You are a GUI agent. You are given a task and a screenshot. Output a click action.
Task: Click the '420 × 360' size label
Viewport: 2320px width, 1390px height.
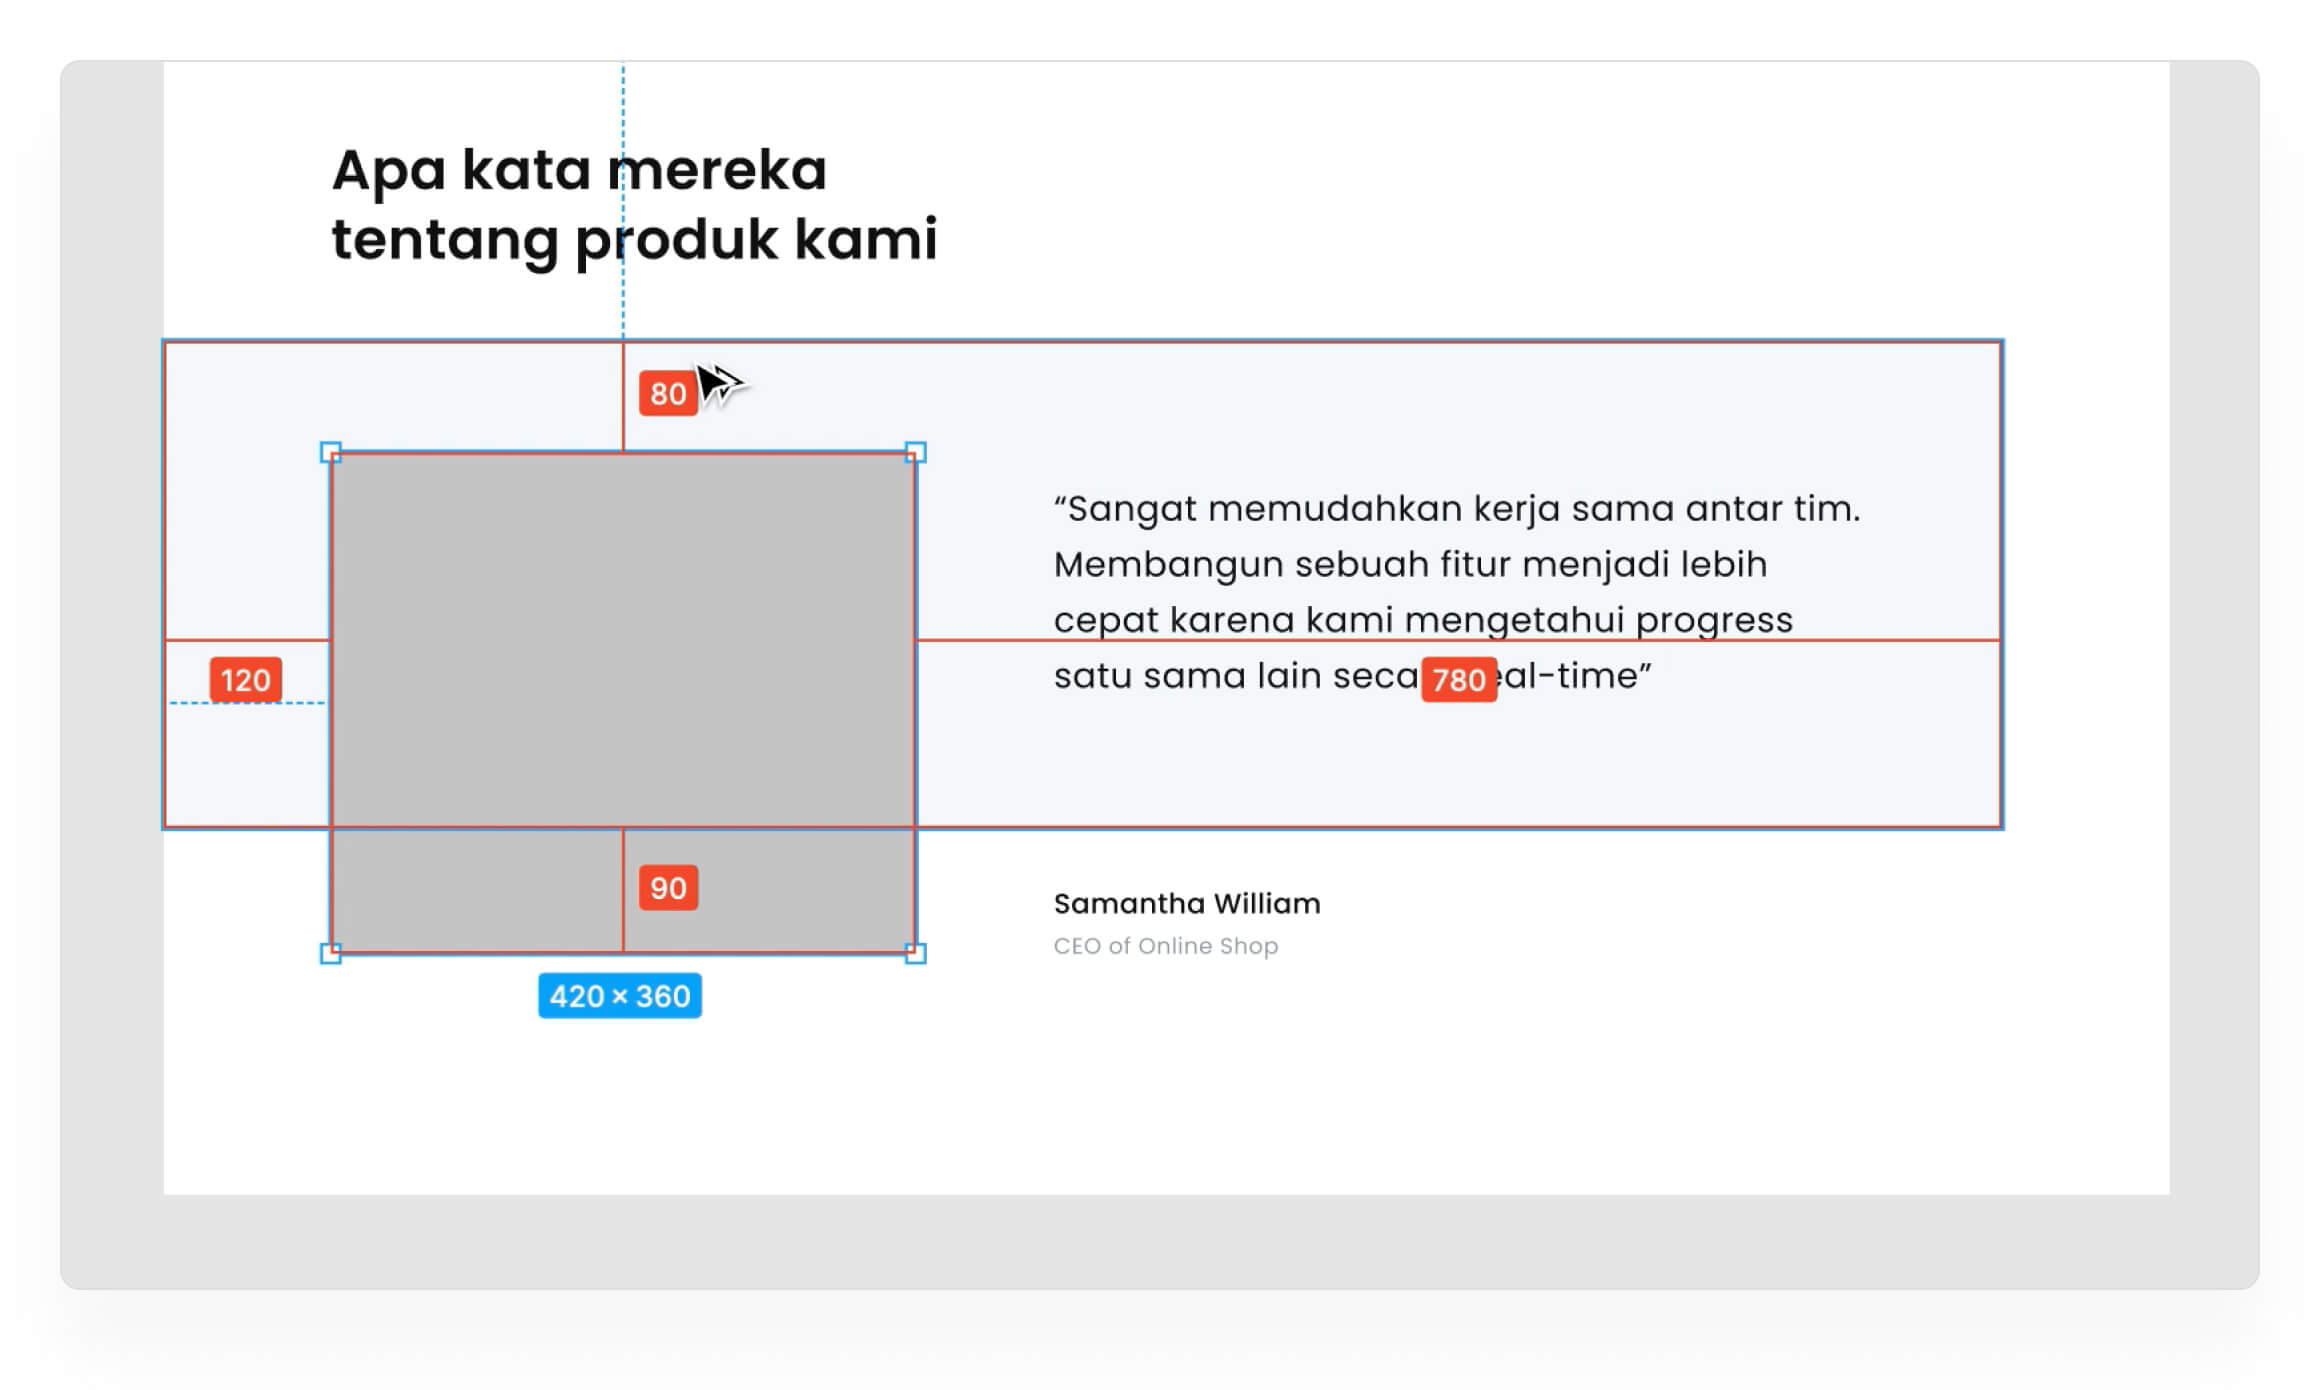point(620,996)
